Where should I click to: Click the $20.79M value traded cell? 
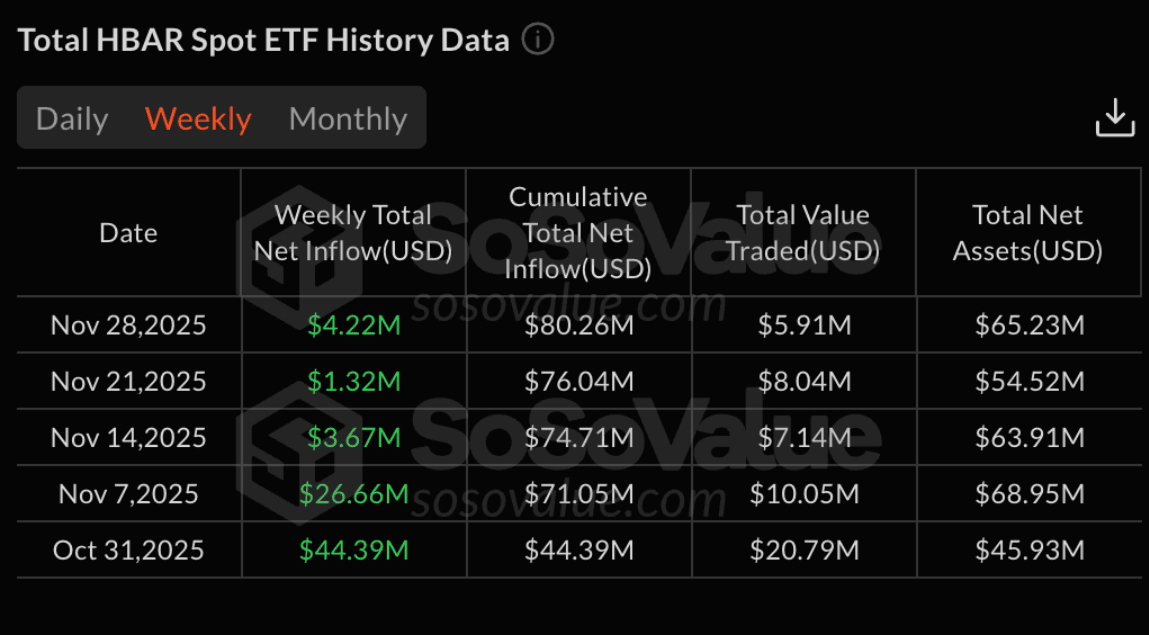[x=804, y=550]
